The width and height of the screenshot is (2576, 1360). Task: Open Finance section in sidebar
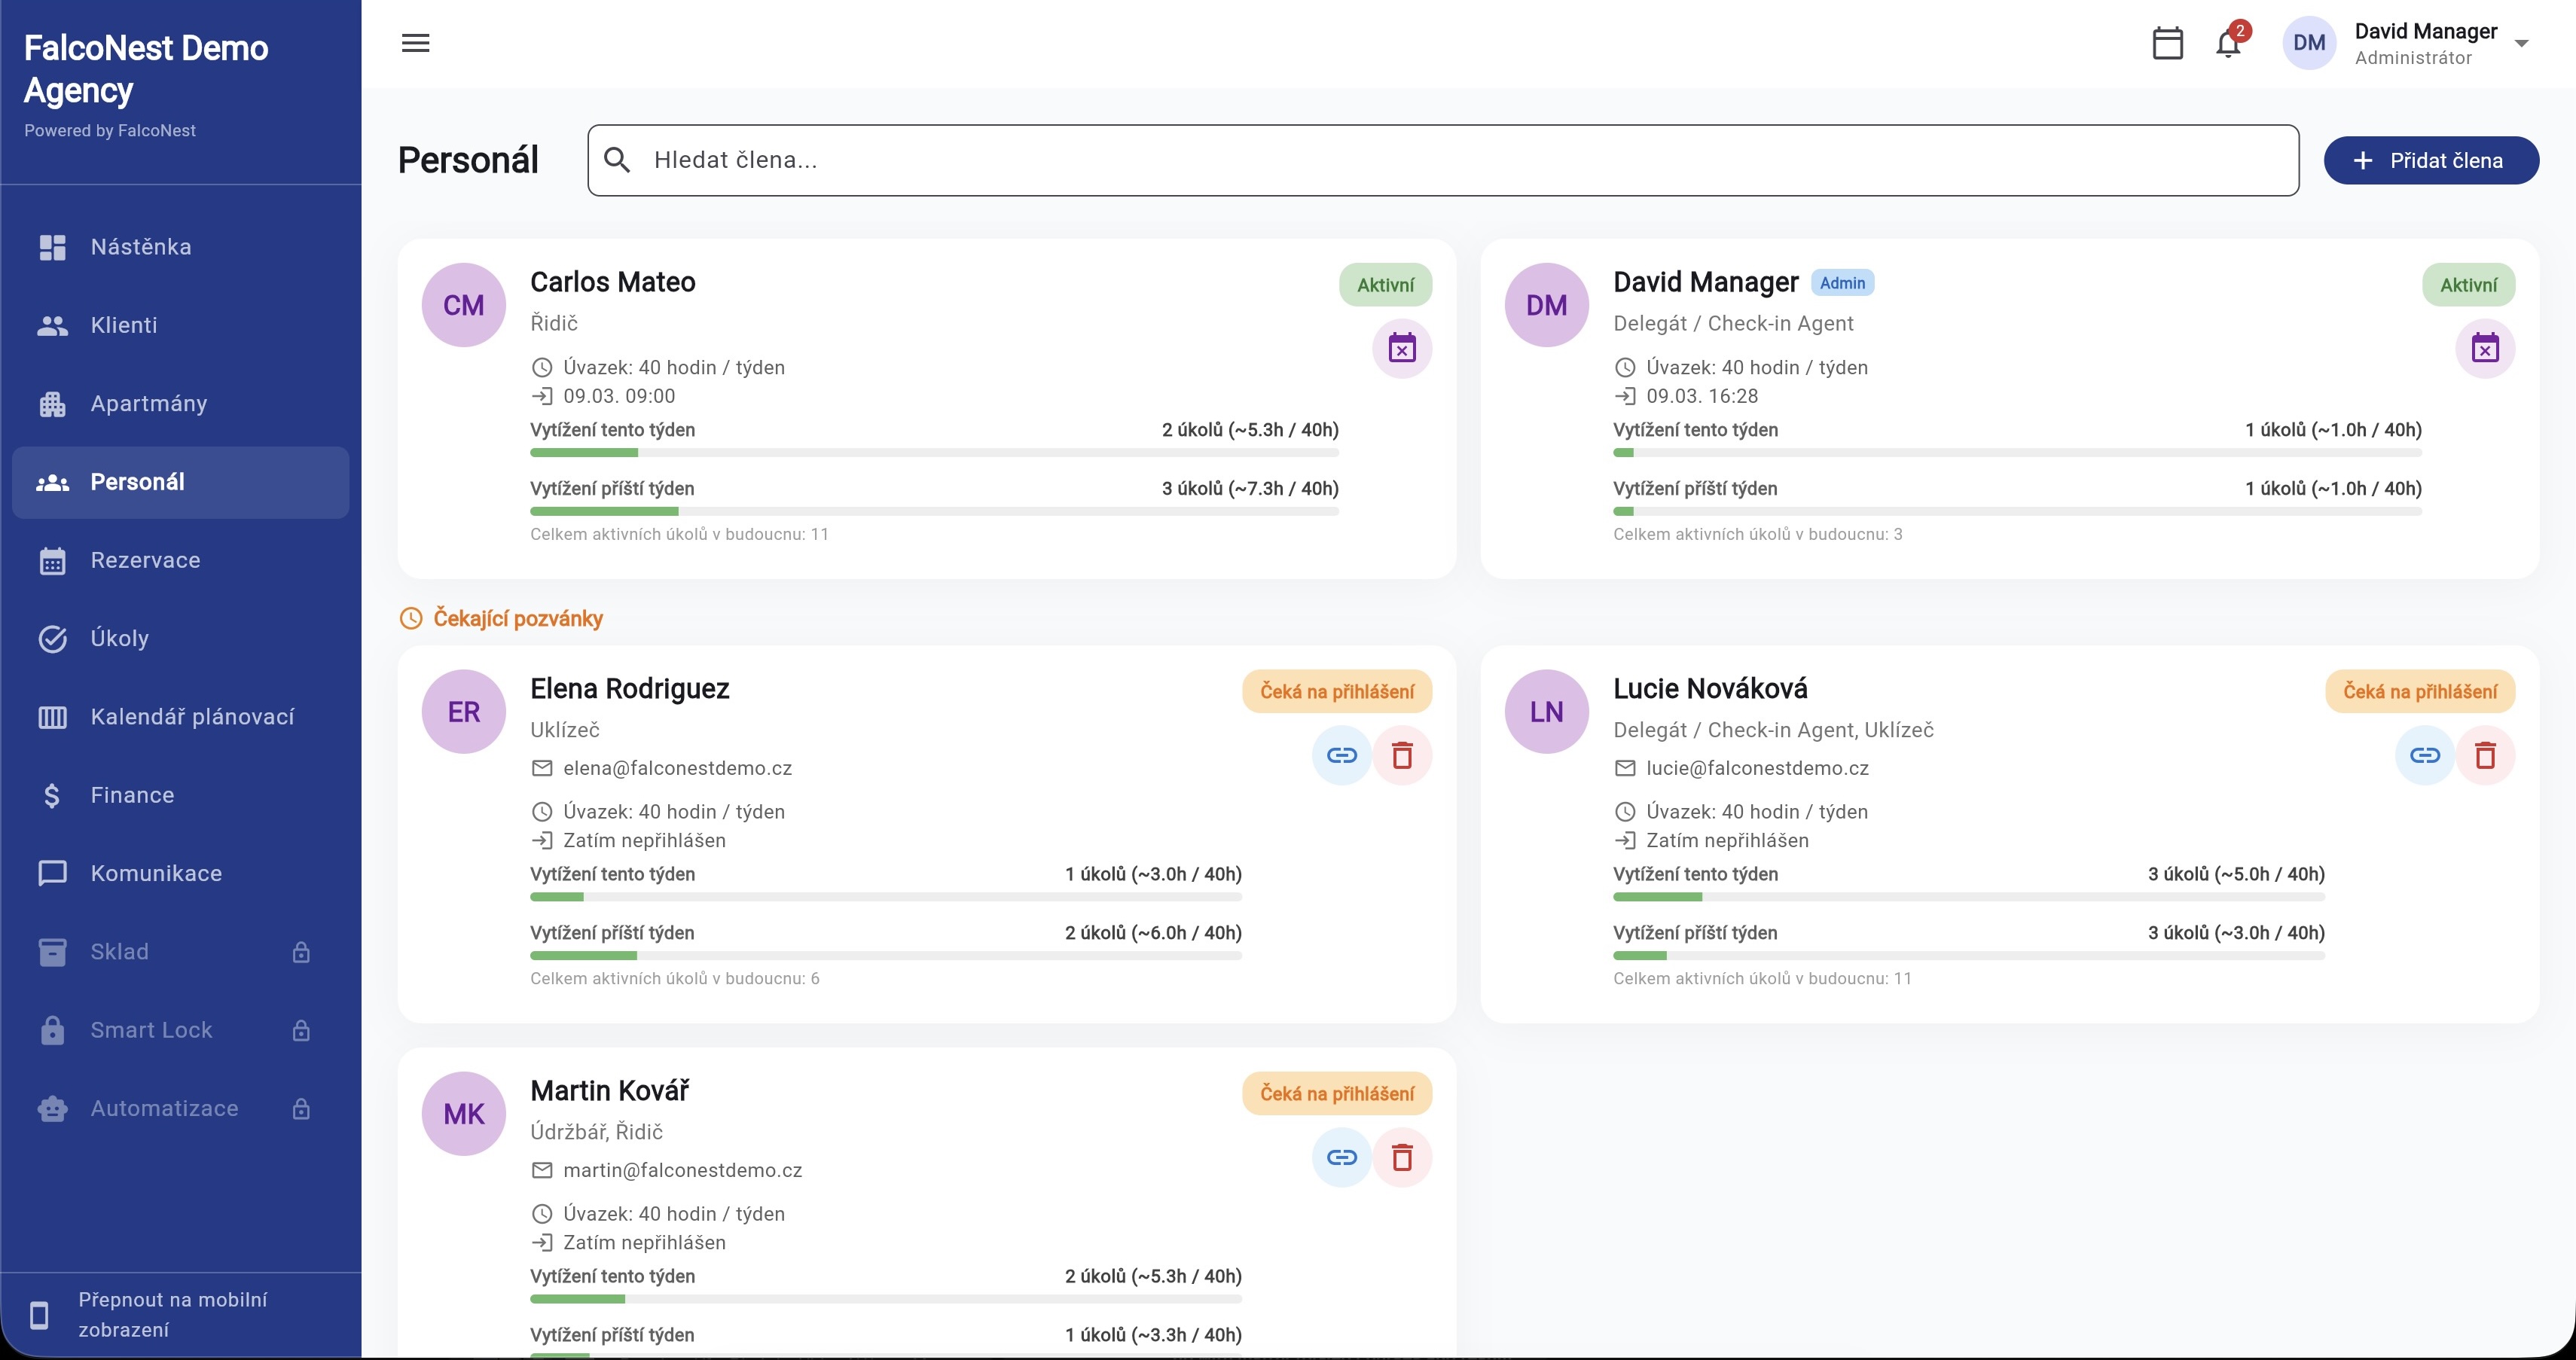[132, 795]
